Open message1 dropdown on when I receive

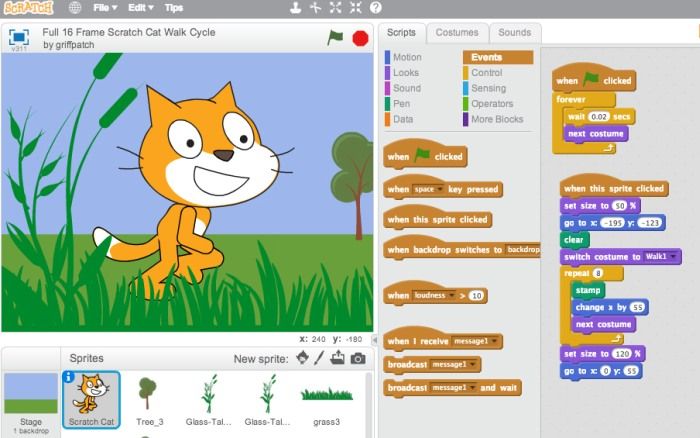pyautogui.click(x=475, y=341)
